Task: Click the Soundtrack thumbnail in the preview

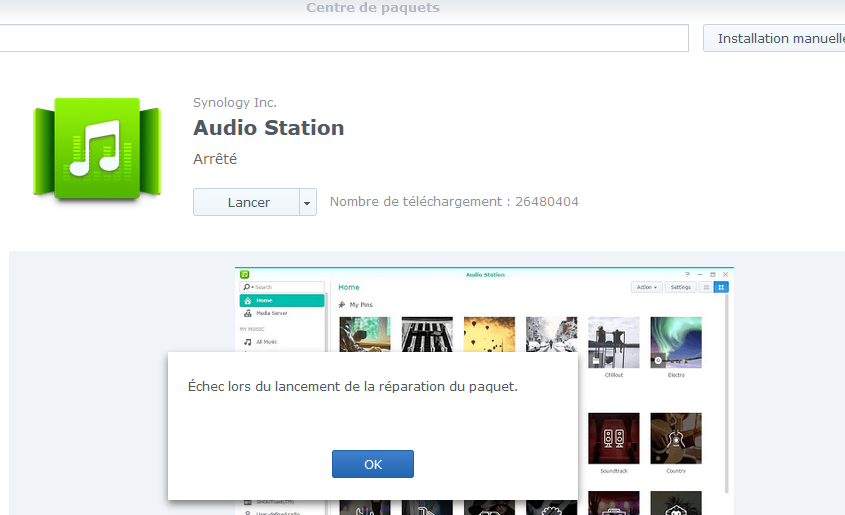Action: point(613,439)
